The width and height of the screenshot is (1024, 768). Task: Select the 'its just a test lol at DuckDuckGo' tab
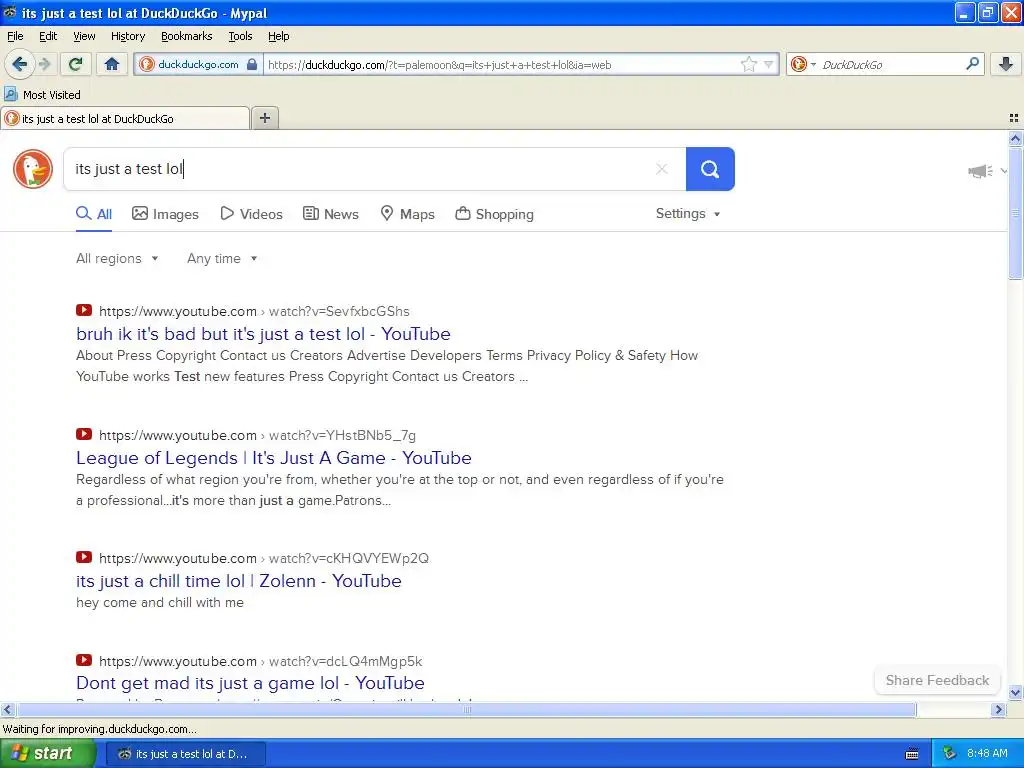tap(125, 118)
